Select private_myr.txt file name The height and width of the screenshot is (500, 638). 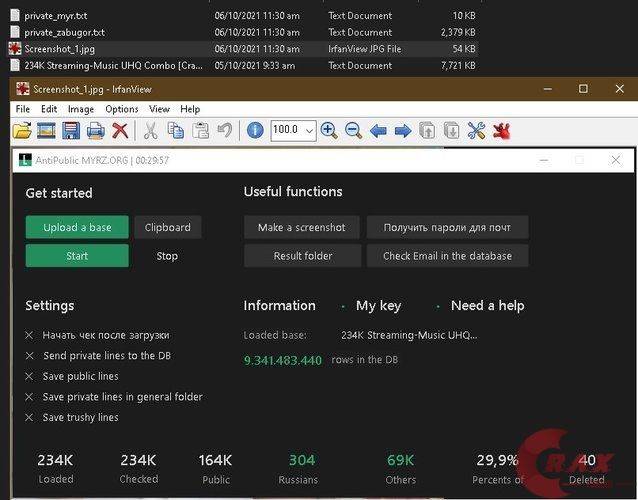(x=56, y=15)
